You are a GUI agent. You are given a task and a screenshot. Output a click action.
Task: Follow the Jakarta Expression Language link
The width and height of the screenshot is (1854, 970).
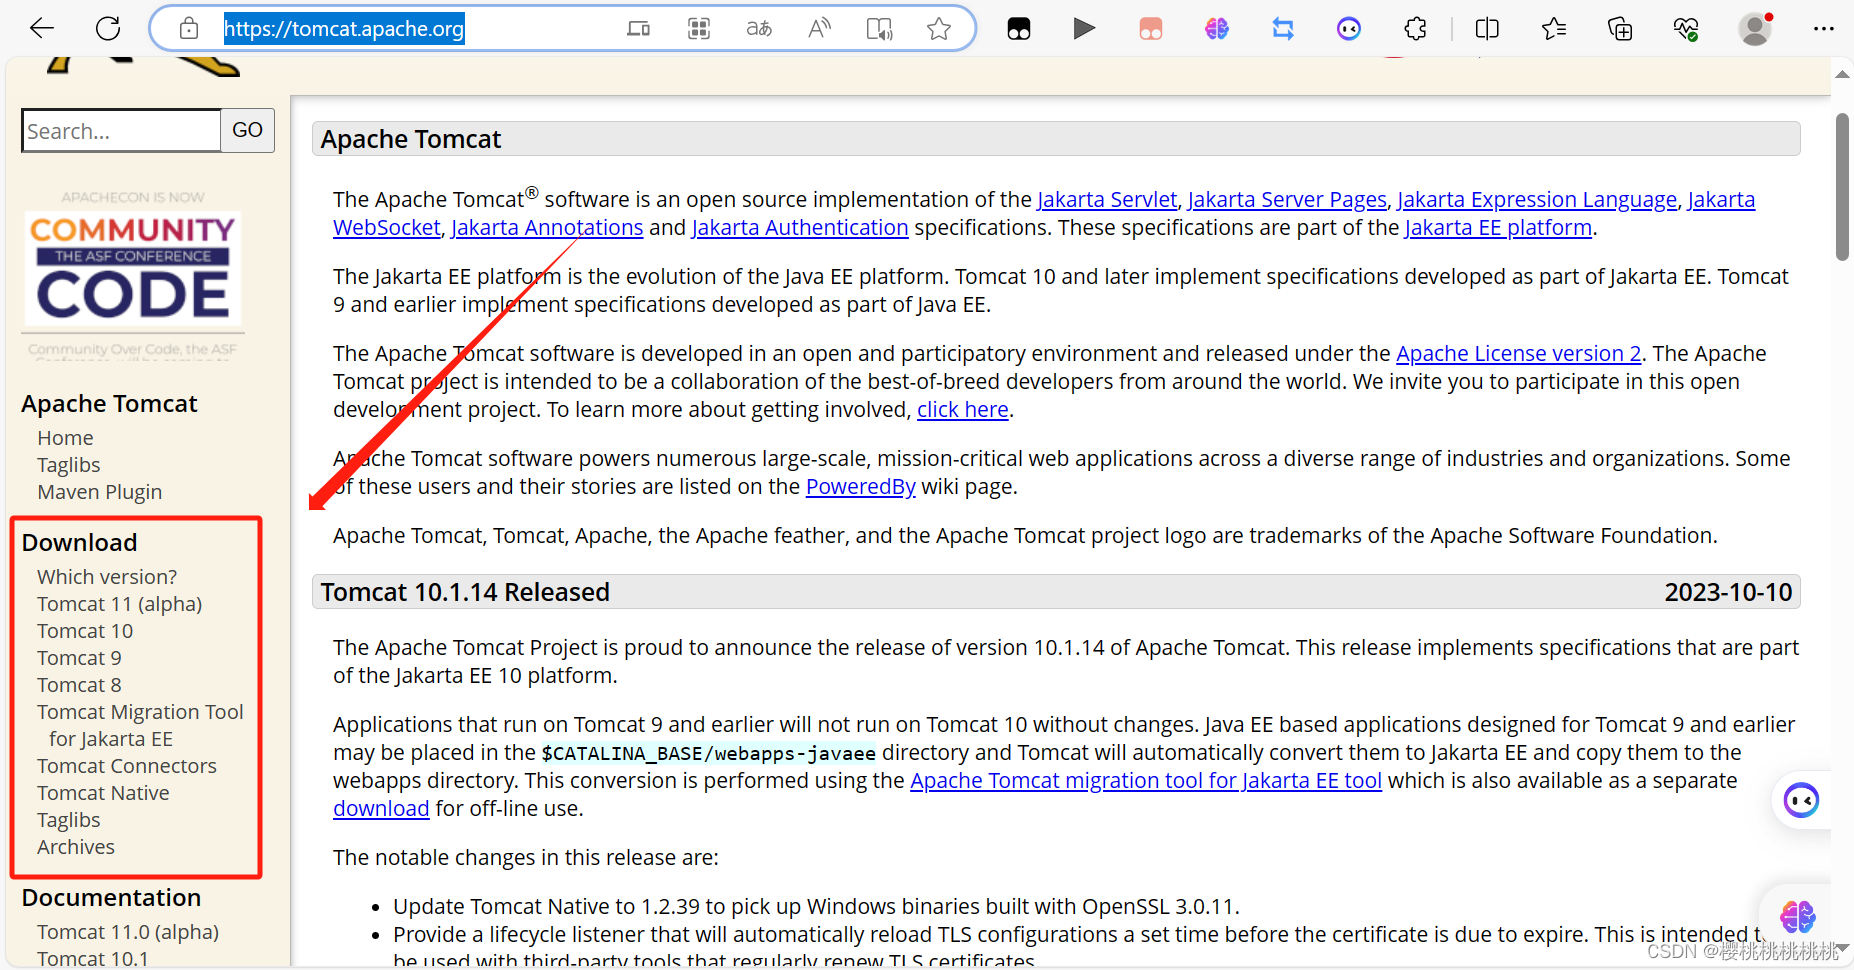1537,200
